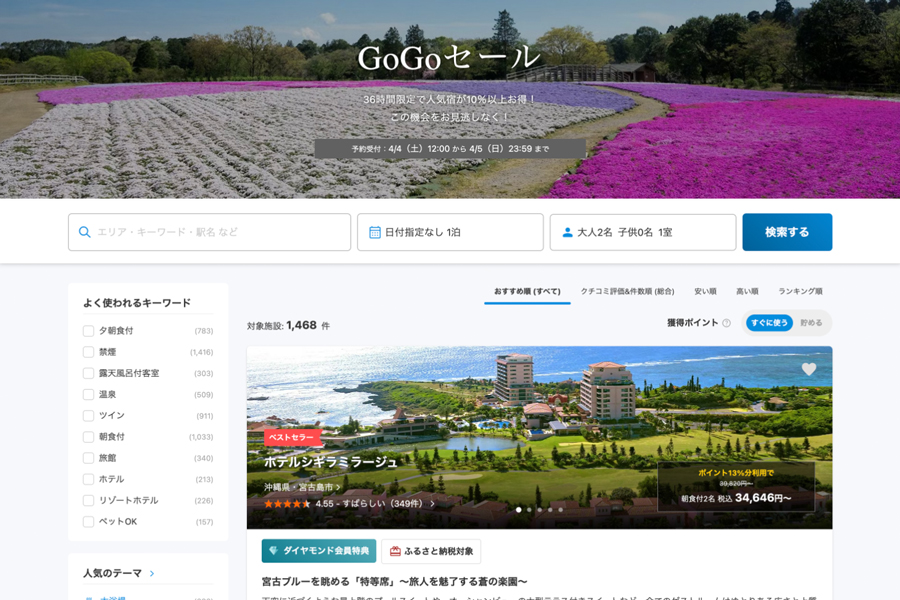Screen dimensions: 900x600
Task: Click the person icon in the guest count field
Action: [x=566, y=232]
